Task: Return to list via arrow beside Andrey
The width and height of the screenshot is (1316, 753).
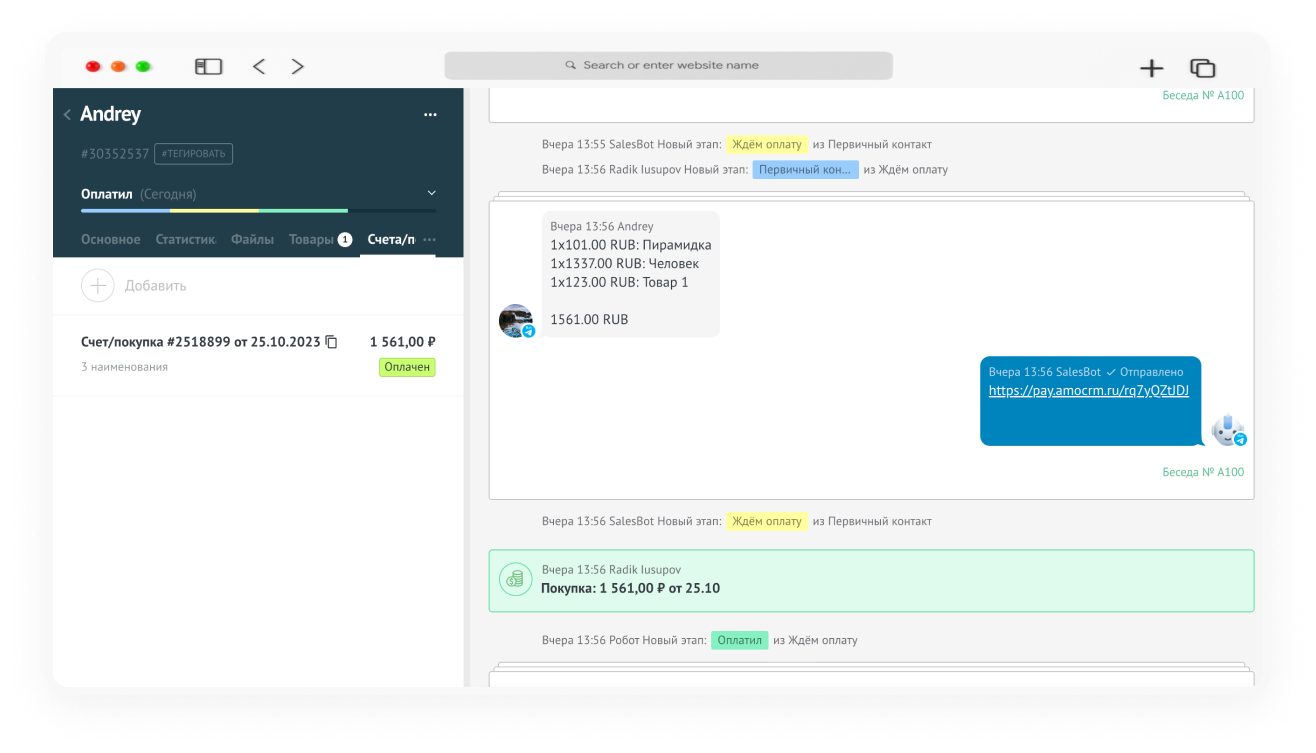Action: point(67,115)
